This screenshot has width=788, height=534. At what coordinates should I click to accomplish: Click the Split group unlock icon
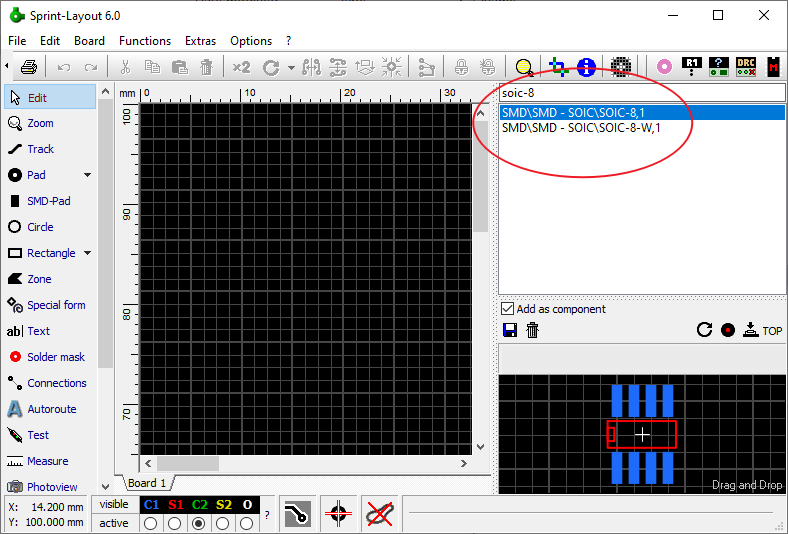(487, 67)
